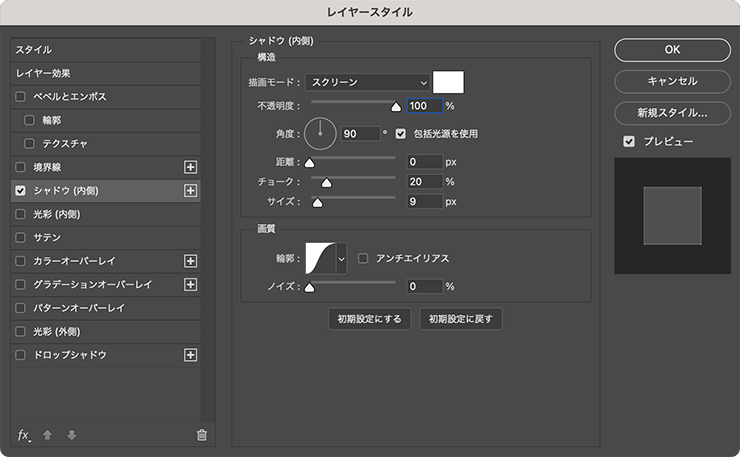This screenshot has width=740, height=457.
Task: Click the move effect up arrow
Action: point(48,435)
